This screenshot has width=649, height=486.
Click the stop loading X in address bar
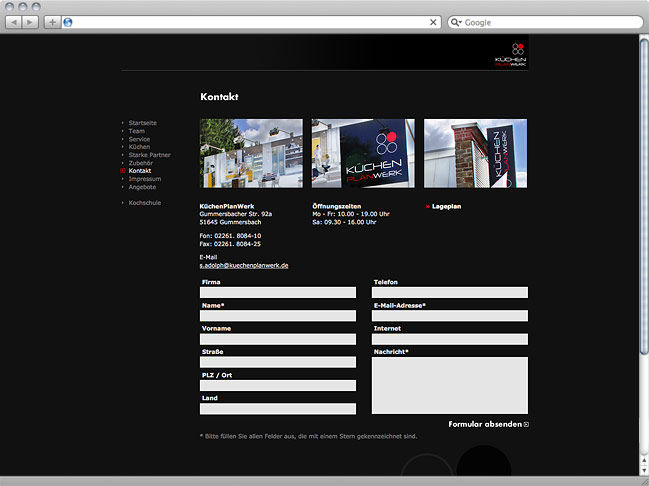coord(433,22)
